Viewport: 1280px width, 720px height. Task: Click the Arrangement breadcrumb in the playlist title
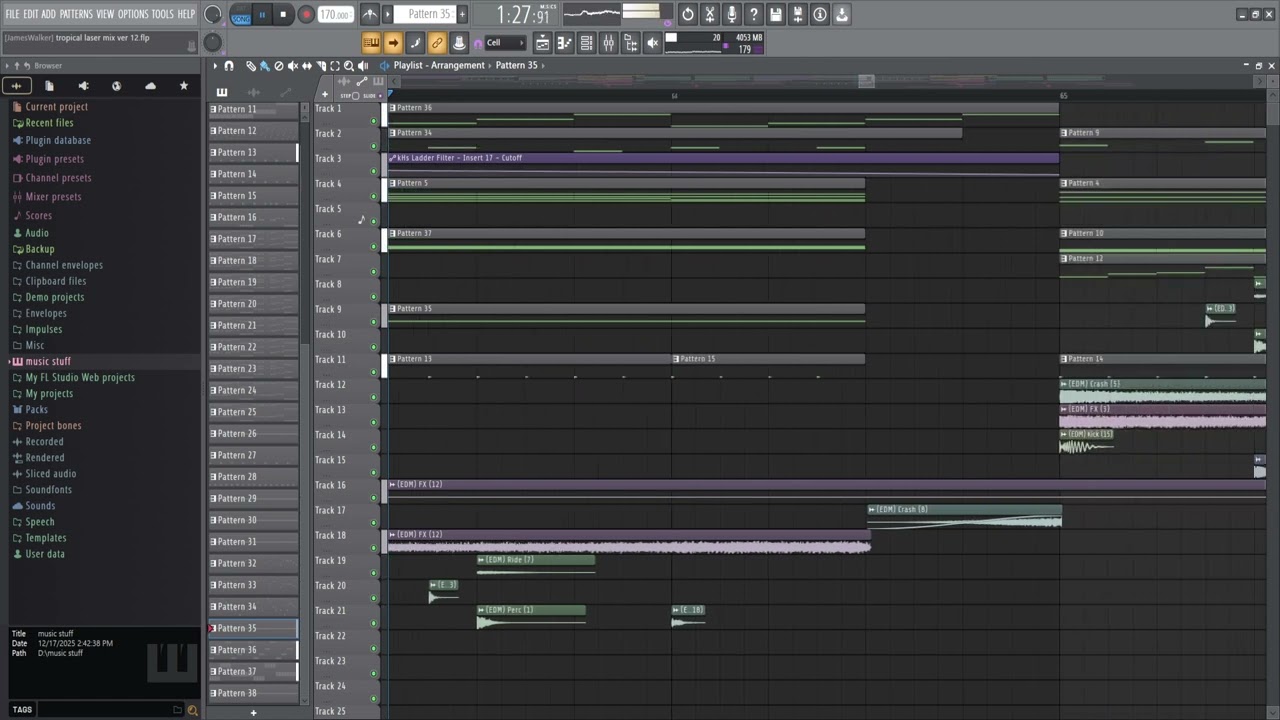pyautogui.click(x=458, y=65)
